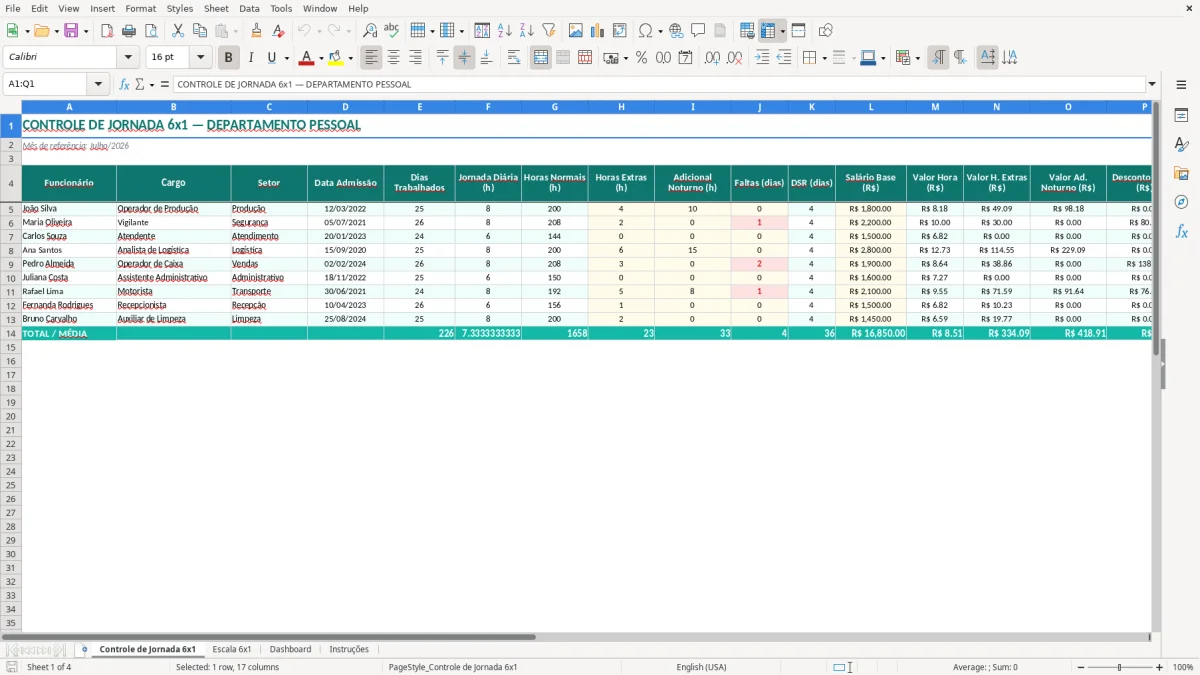The height and width of the screenshot is (675, 1200).
Task: Apply the red font color swatch
Action: pos(307,58)
